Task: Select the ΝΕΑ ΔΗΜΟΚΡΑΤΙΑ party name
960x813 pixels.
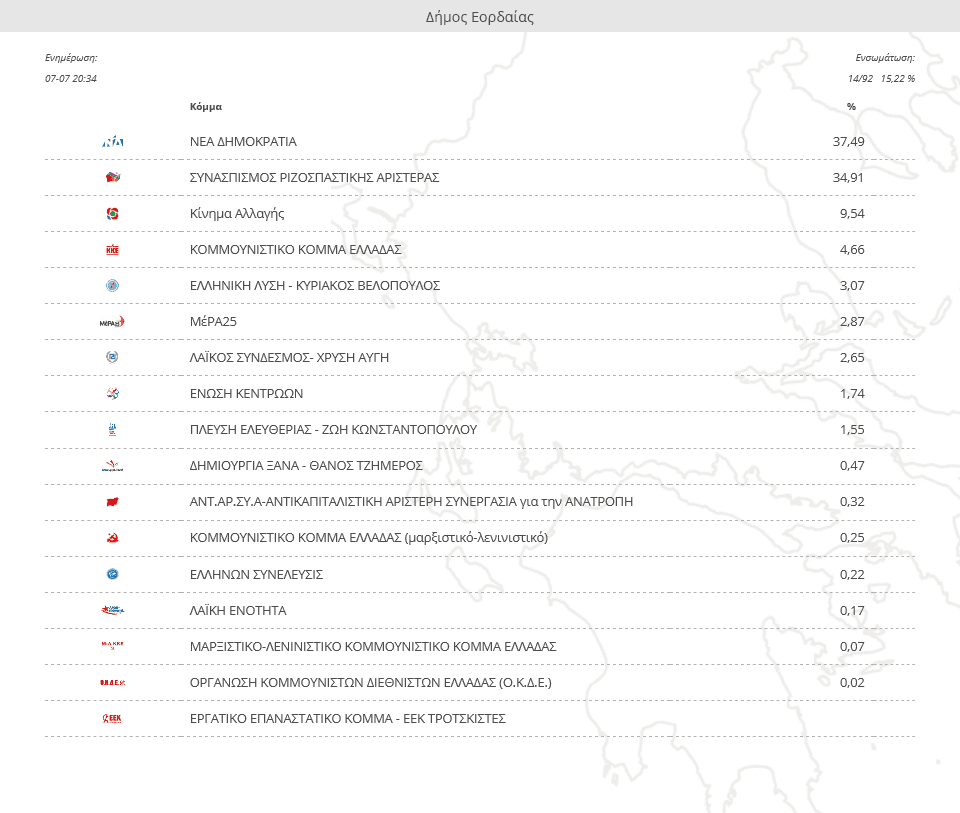Action: [x=243, y=142]
